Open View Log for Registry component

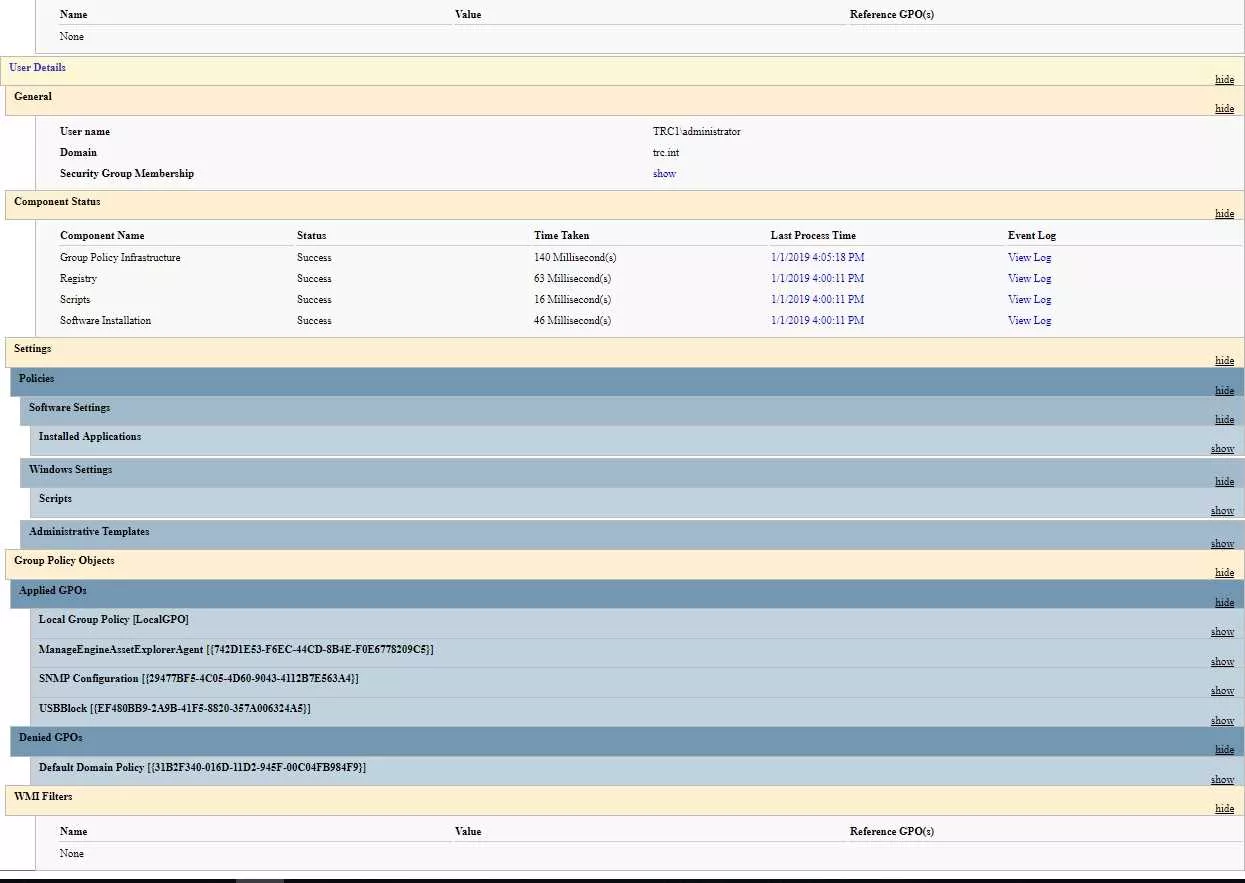(x=1029, y=279)
